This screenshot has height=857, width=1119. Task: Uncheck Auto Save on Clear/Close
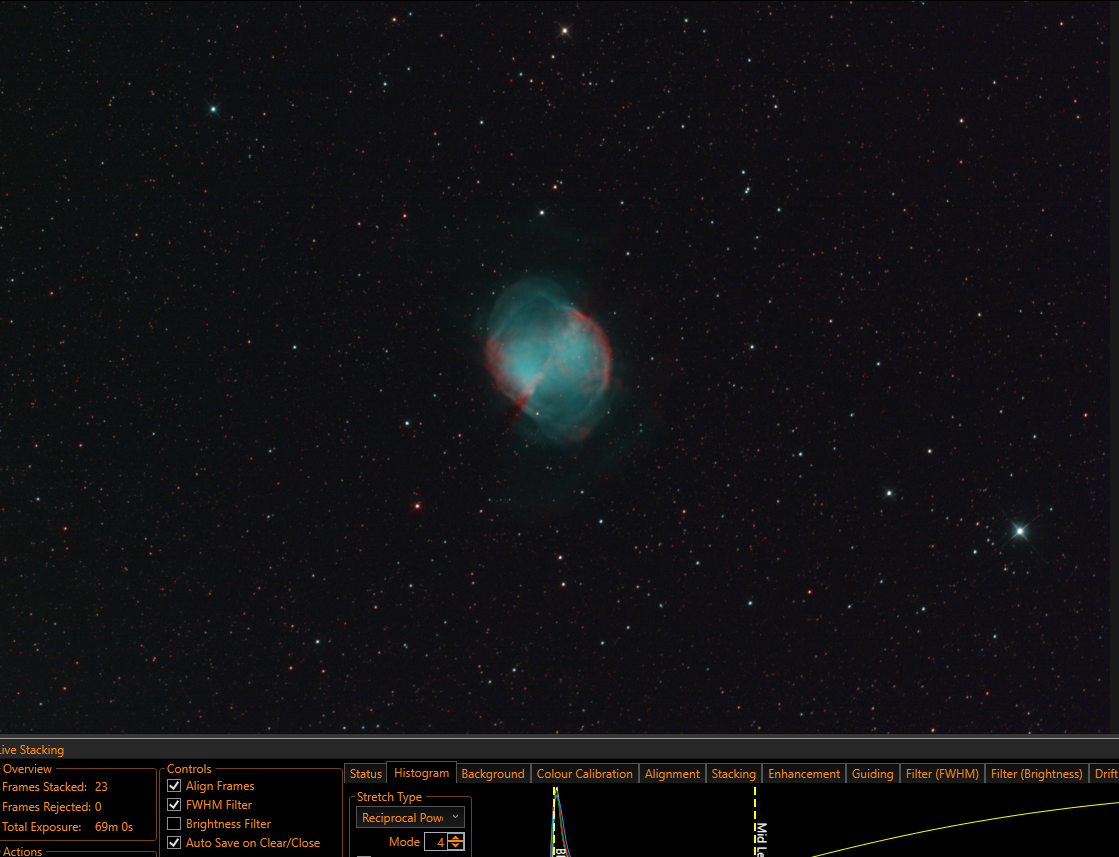pos(173,843)
